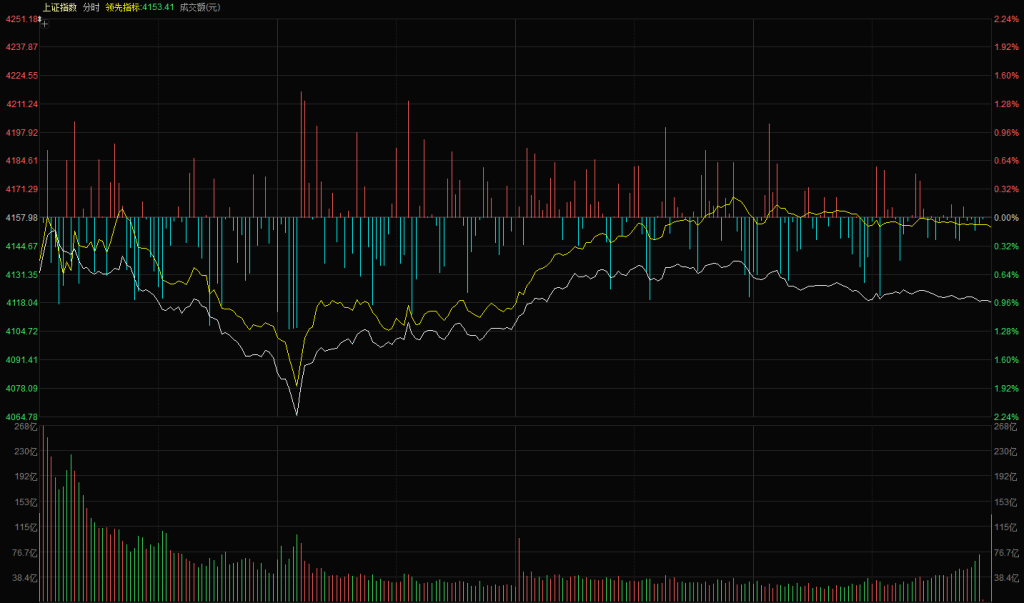Click the 4251.18 top price label
The image size is (1024, 603).
tap(21, 19)
